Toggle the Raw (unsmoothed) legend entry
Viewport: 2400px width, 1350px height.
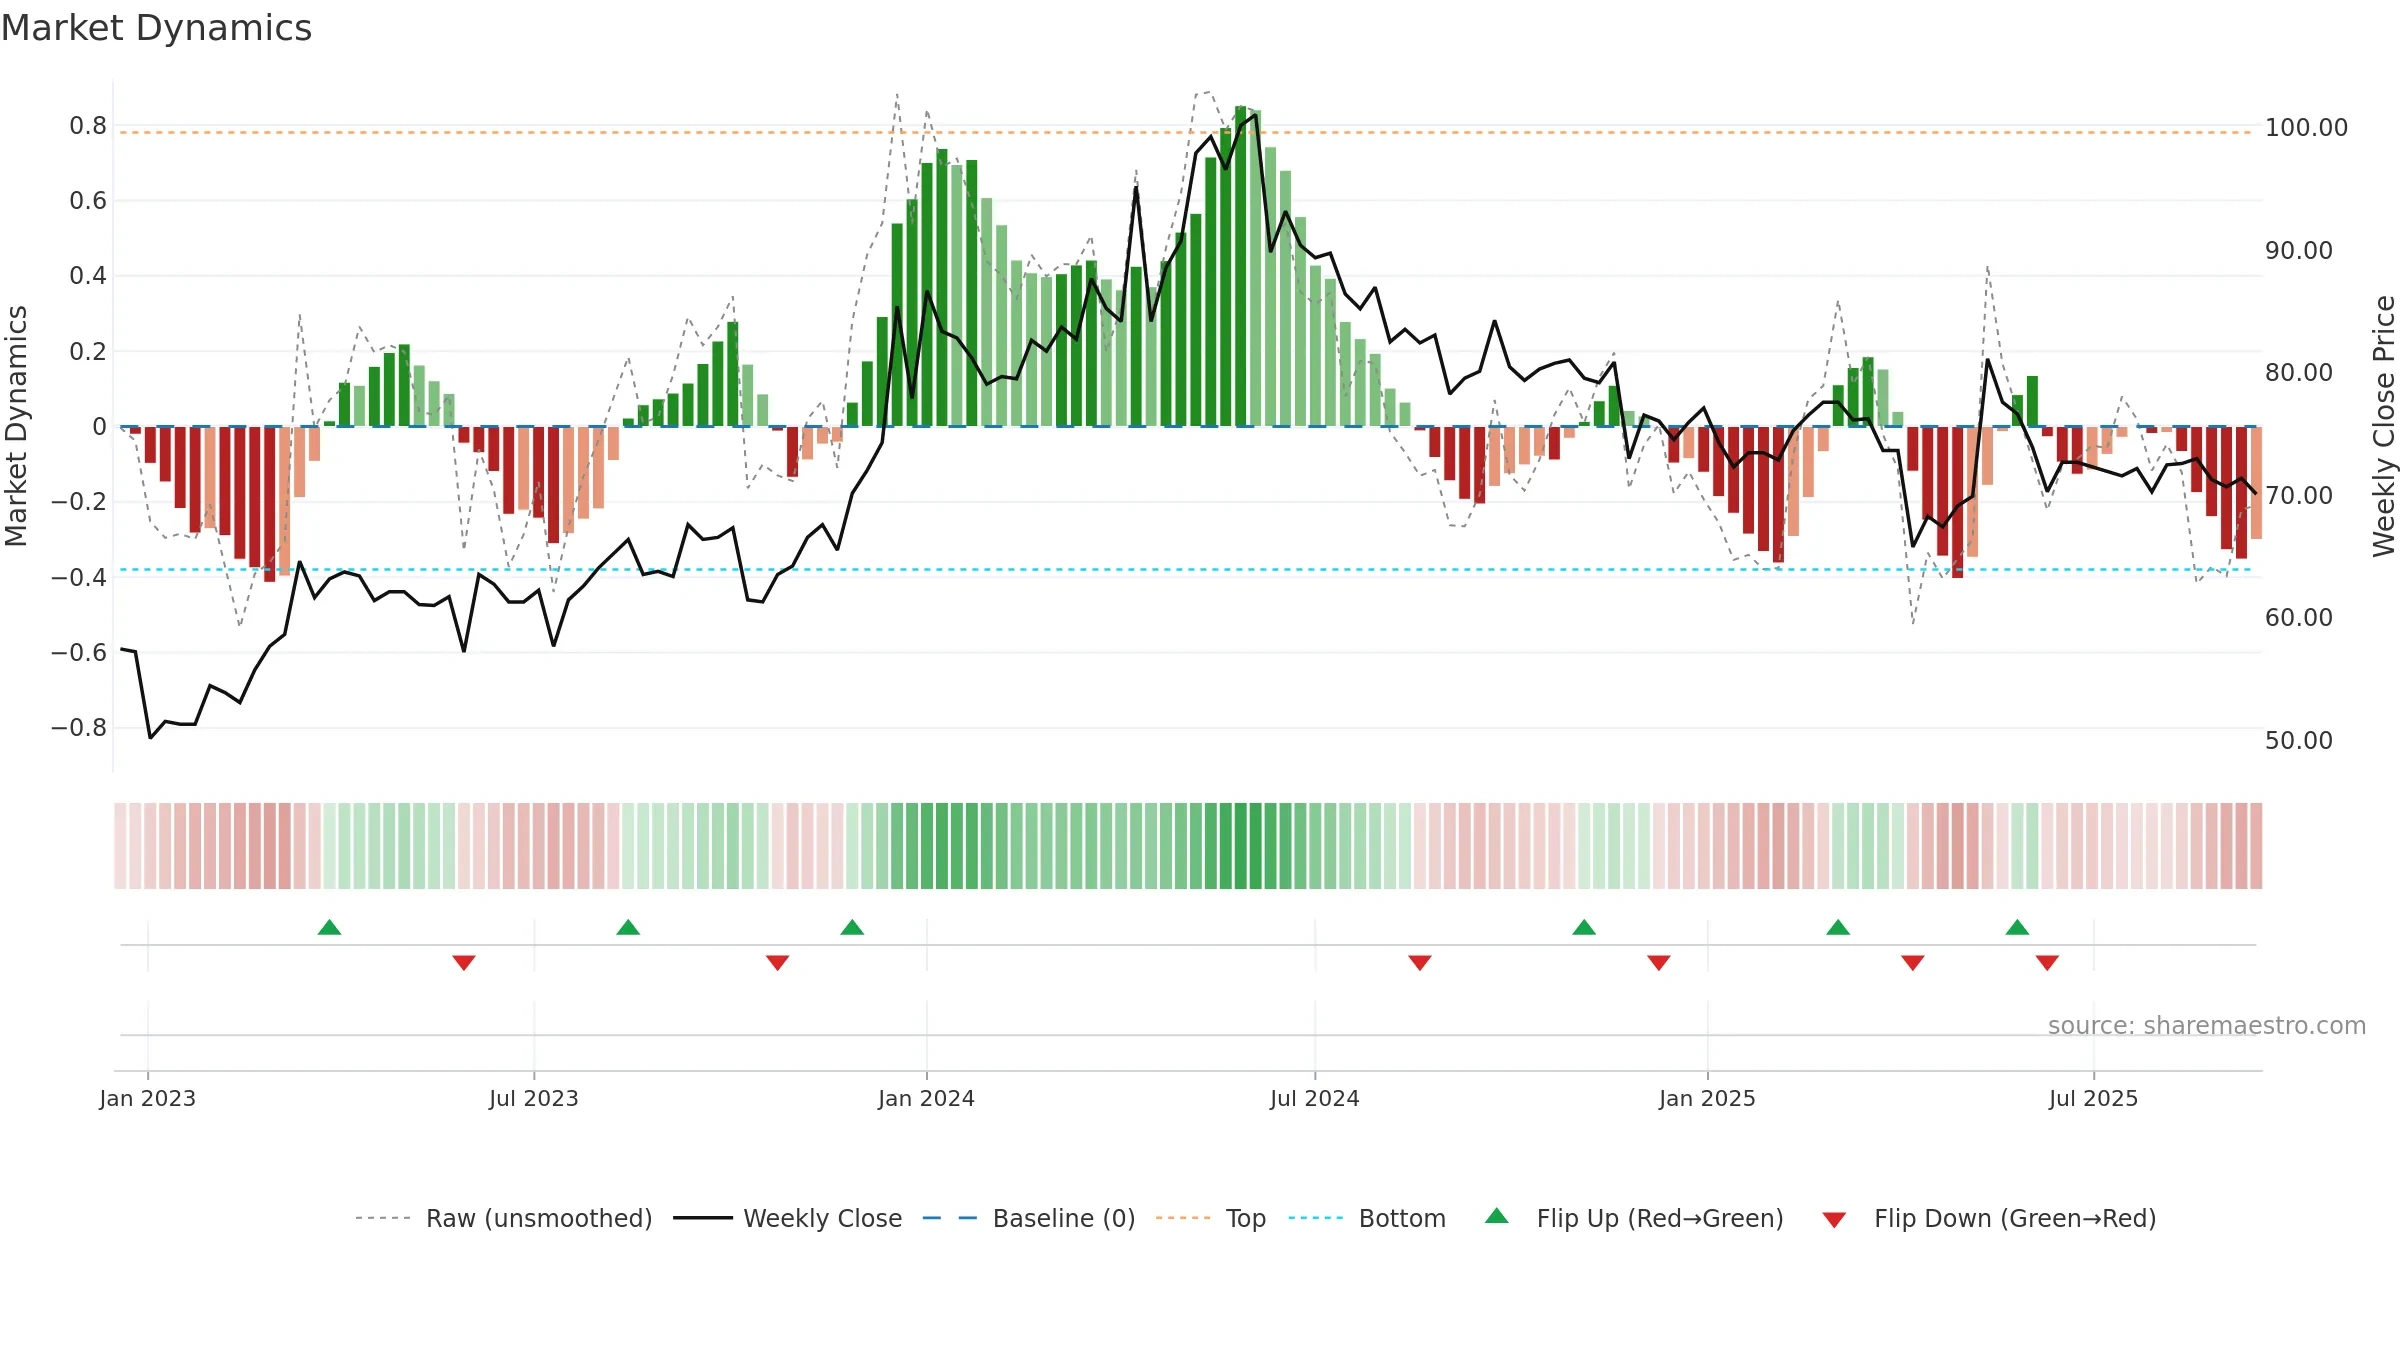tap(539, 1218)
